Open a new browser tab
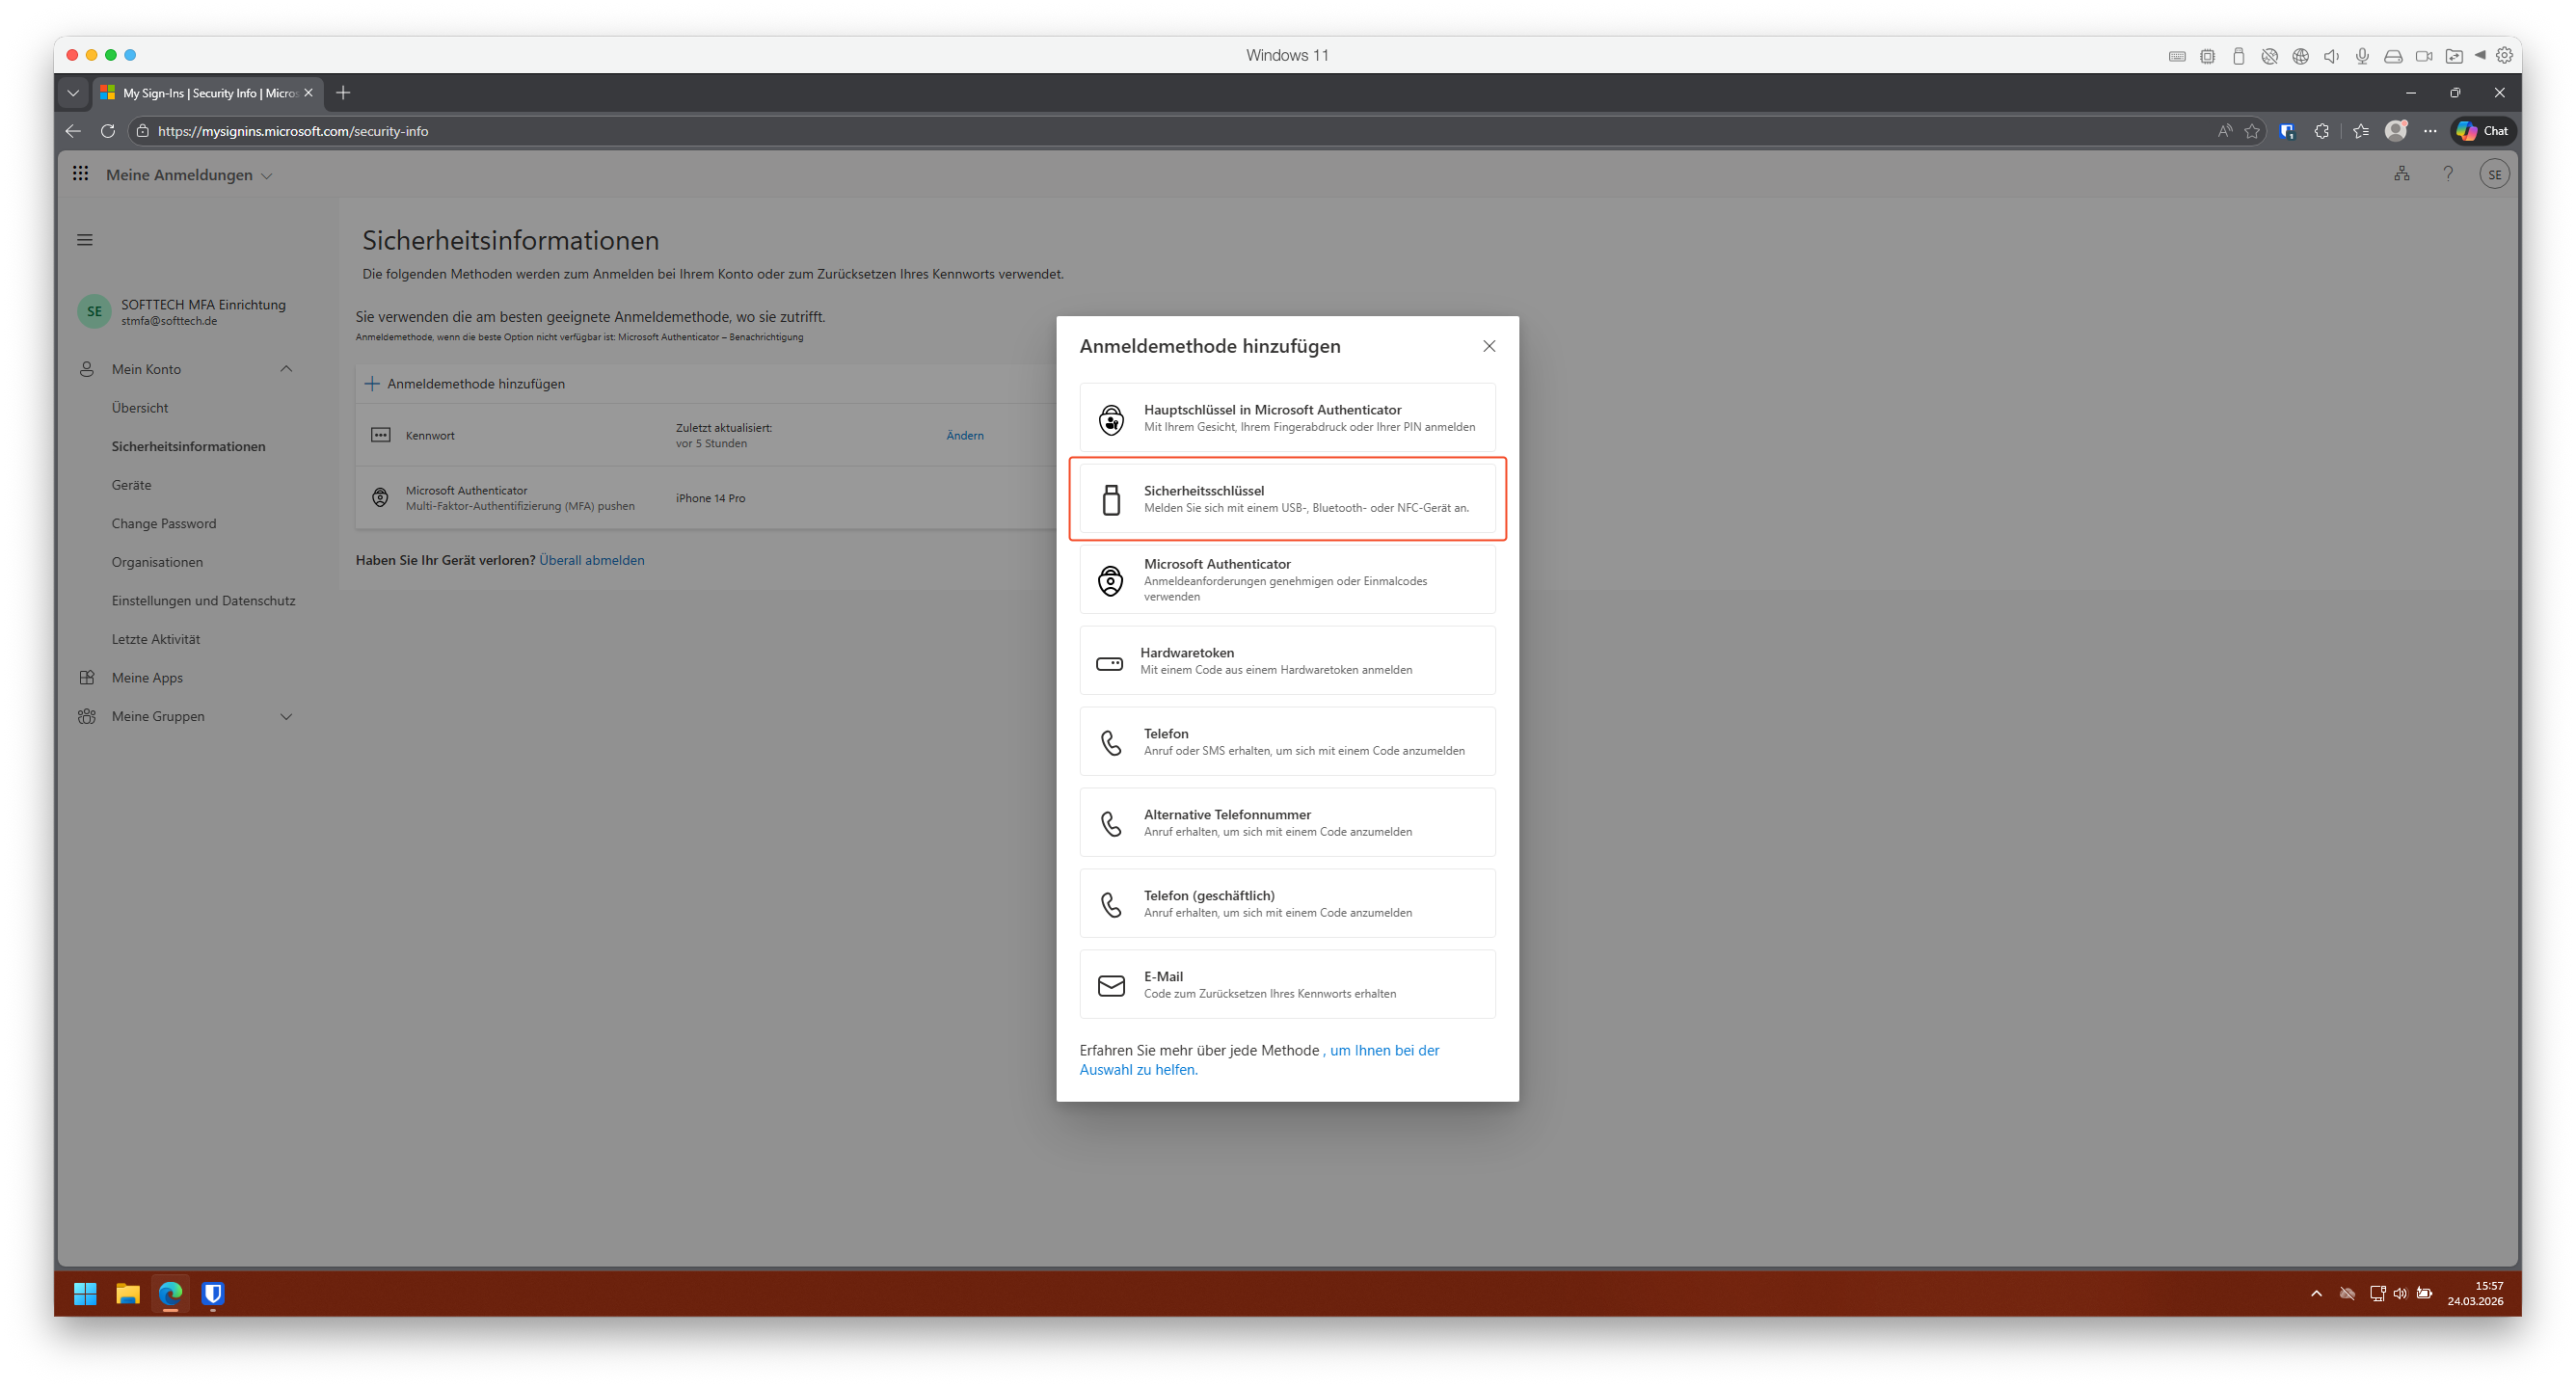The width and height of the screenshot is (2576, 1388). (x=343, y=93)
